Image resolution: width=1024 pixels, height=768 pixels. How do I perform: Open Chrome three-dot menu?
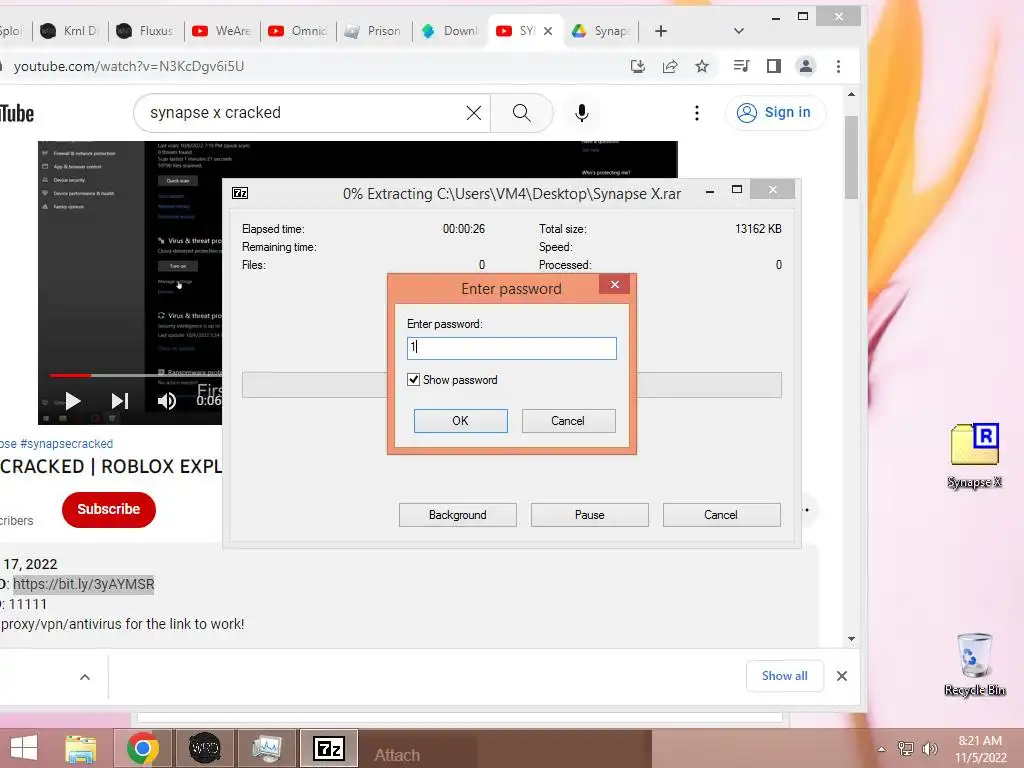(839, 66)
